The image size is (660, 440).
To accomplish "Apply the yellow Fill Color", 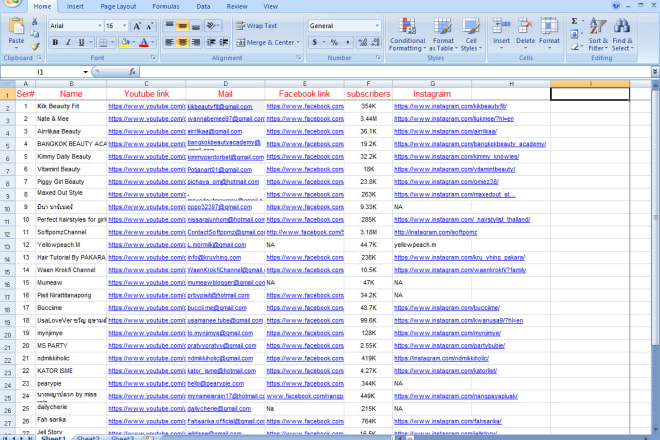I will pyautogui.click(x=125, y=43).
